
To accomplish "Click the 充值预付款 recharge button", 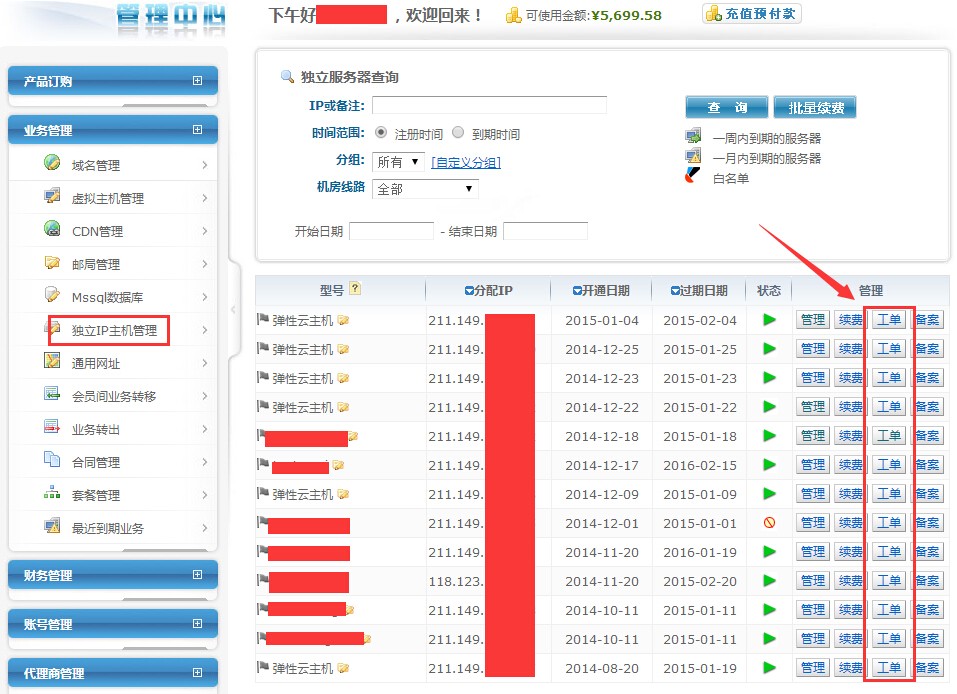I will pos(752,14).
